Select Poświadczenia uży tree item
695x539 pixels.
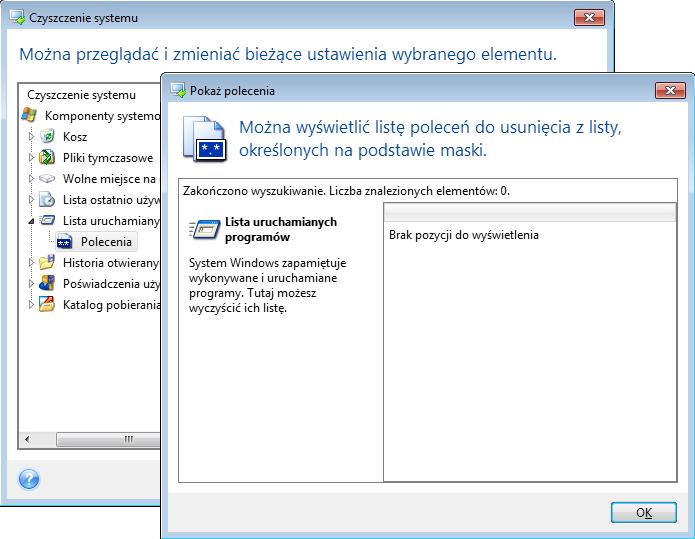111,284
